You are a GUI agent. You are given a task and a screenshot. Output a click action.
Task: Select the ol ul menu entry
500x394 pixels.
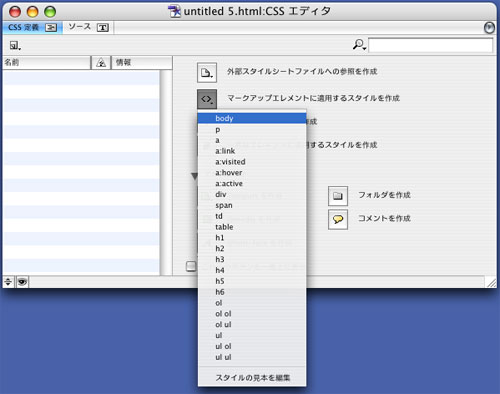click(252, 324)
